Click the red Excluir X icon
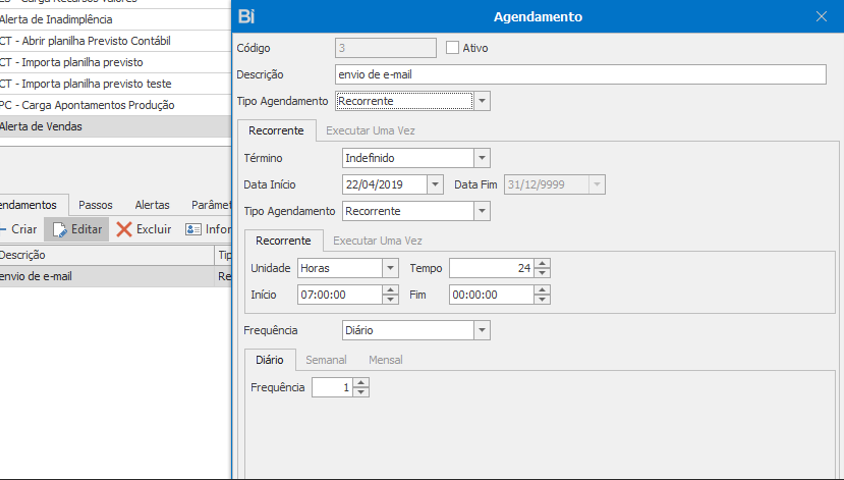Image resolution: width=844 pixels, height=480 pixels. (124, 230)
